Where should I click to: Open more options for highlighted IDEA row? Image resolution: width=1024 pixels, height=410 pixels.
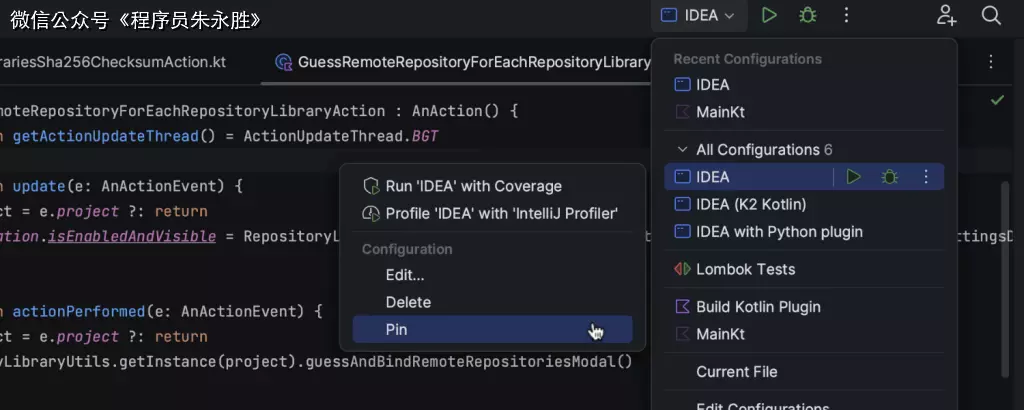[926, 177]
